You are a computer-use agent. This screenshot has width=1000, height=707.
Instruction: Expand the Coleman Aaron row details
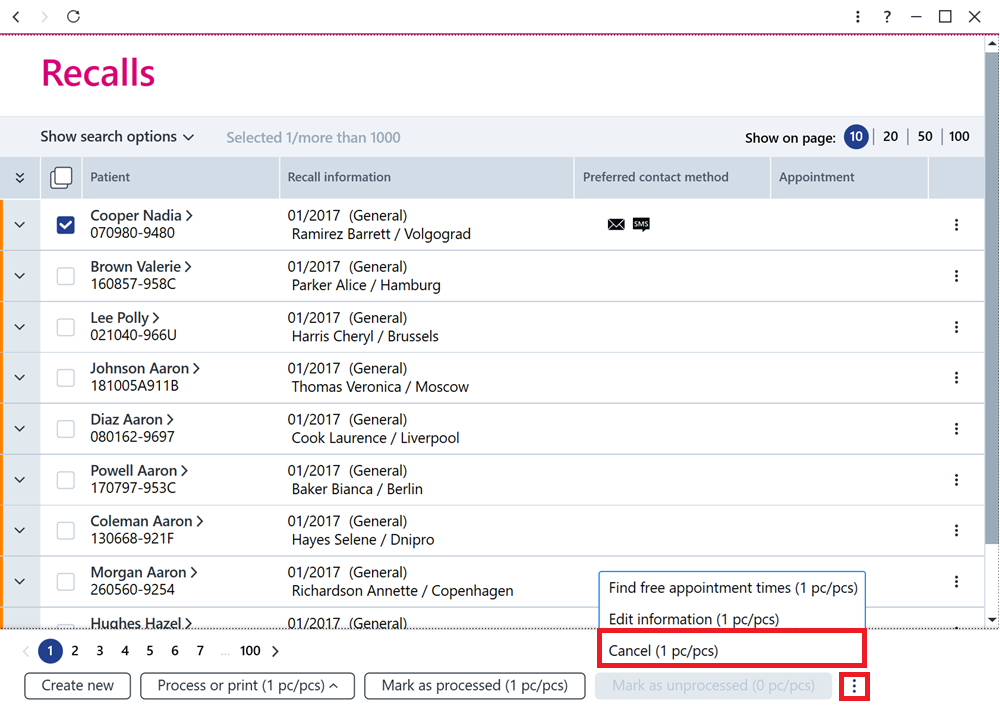(20, 530)
